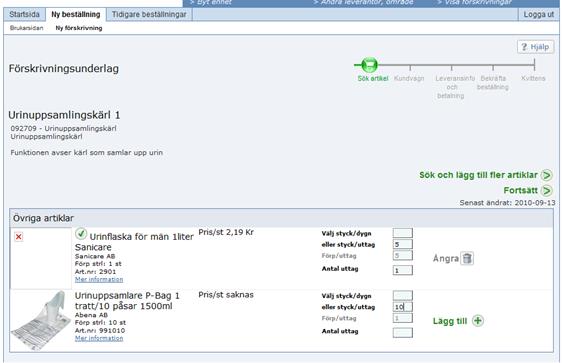The width and height of the screenshot is (563, 363).
Task: Open the Tidigare beställningar tab
Action: pyautogui.click(x=149, y=14)
